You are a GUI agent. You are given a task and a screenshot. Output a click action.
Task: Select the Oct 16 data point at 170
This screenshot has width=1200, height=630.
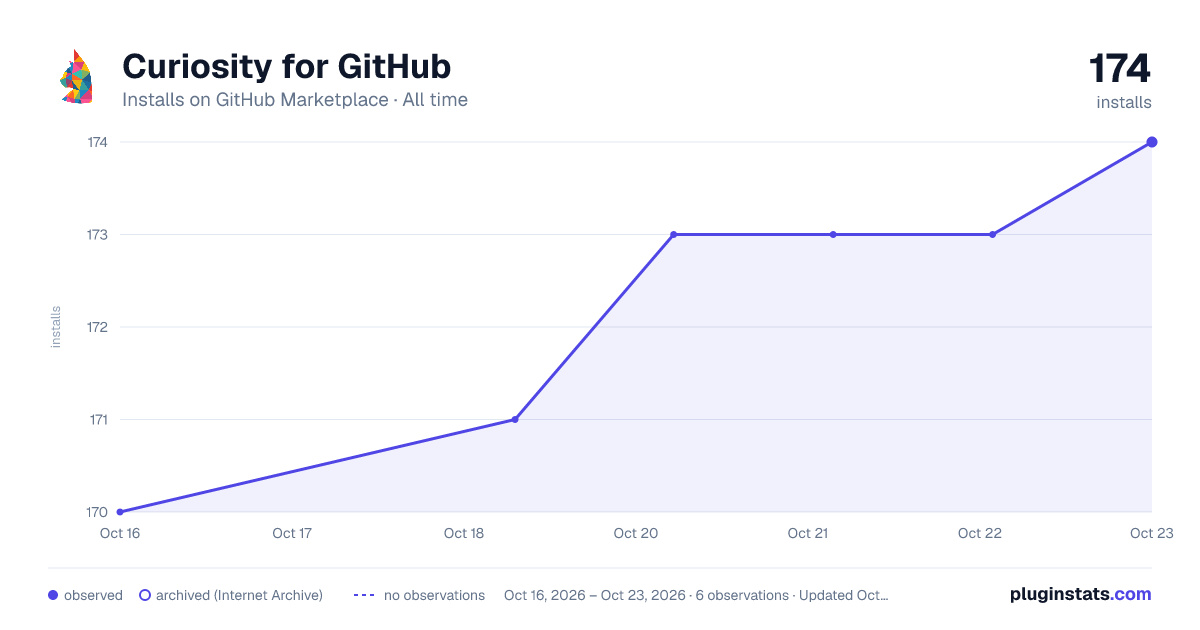[120, 512]
